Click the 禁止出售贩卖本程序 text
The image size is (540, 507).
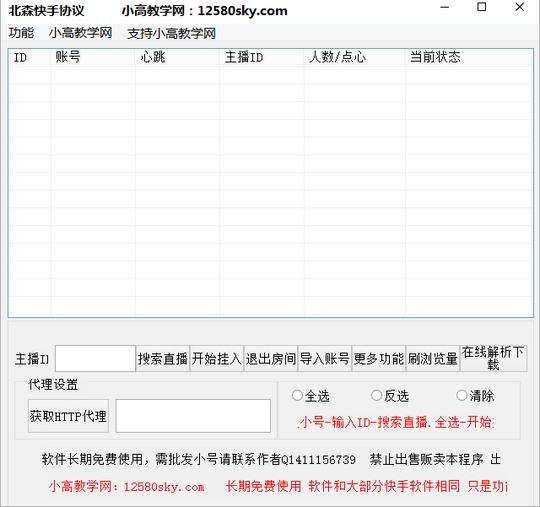pos(426,459)
